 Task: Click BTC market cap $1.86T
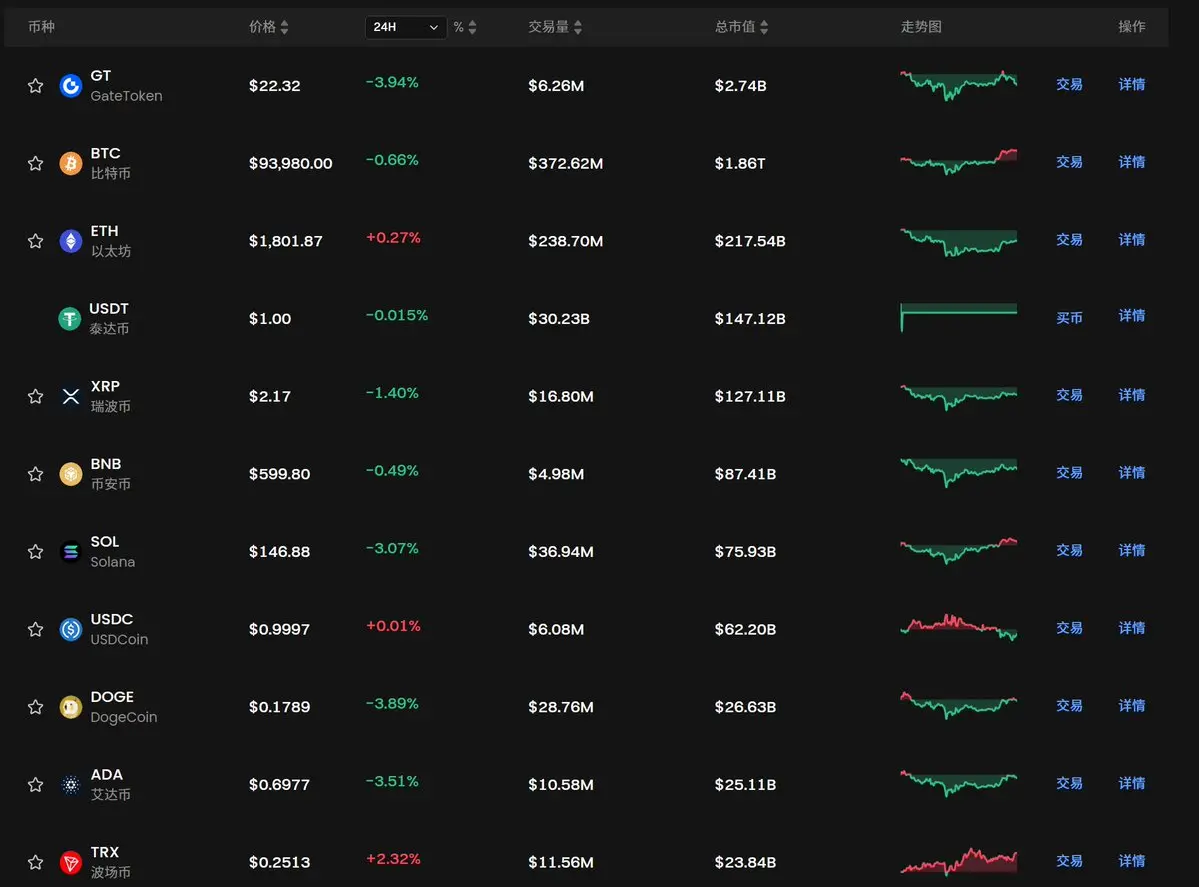740,163
